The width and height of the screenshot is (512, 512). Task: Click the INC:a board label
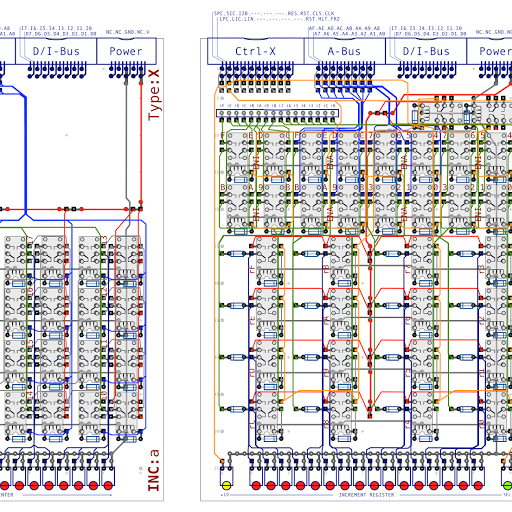pyautogui.click(x=154, y=470)
